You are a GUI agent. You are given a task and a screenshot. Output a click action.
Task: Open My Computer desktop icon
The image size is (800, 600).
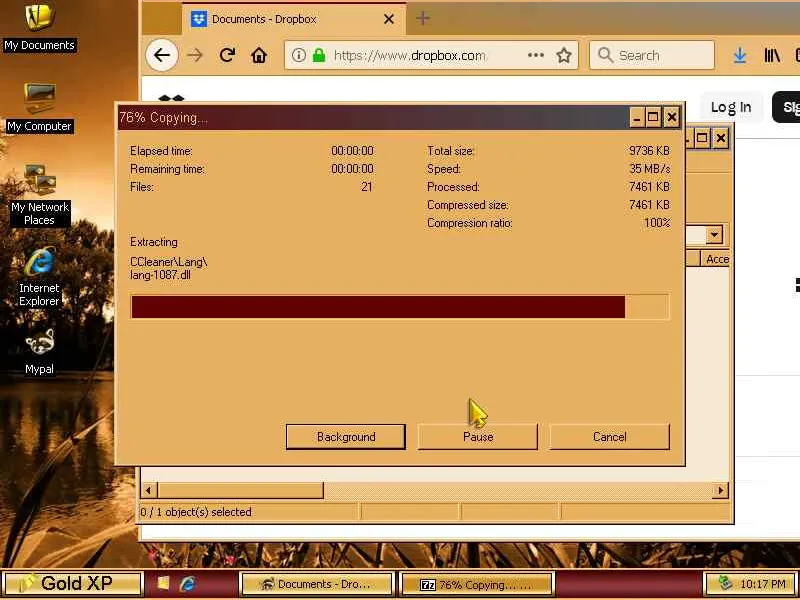[x=39, y=108]
